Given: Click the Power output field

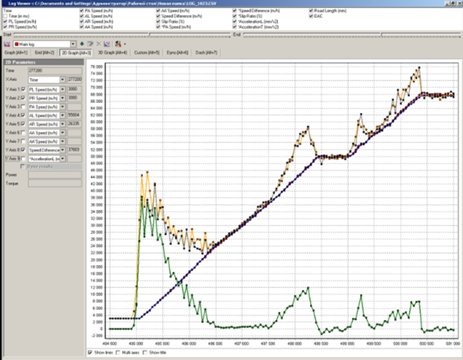Looking at the screenshot, I should pyautogui.click(x=55, y=175).
